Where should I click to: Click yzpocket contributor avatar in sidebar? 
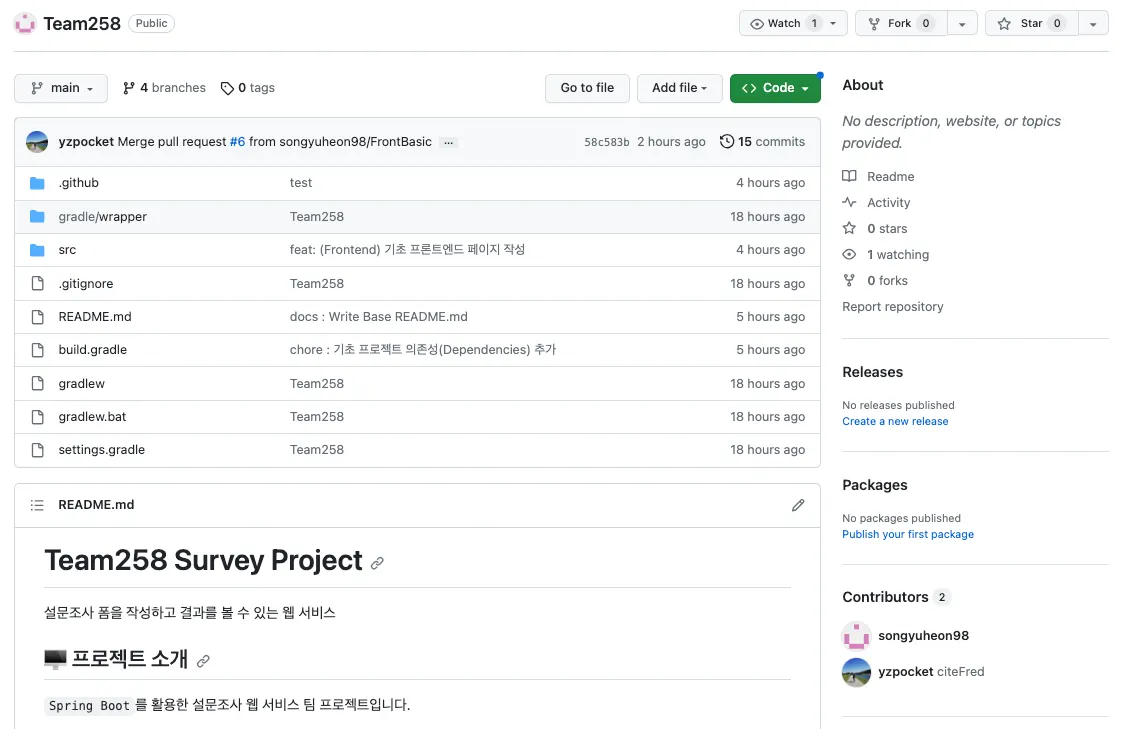[856, 672]
